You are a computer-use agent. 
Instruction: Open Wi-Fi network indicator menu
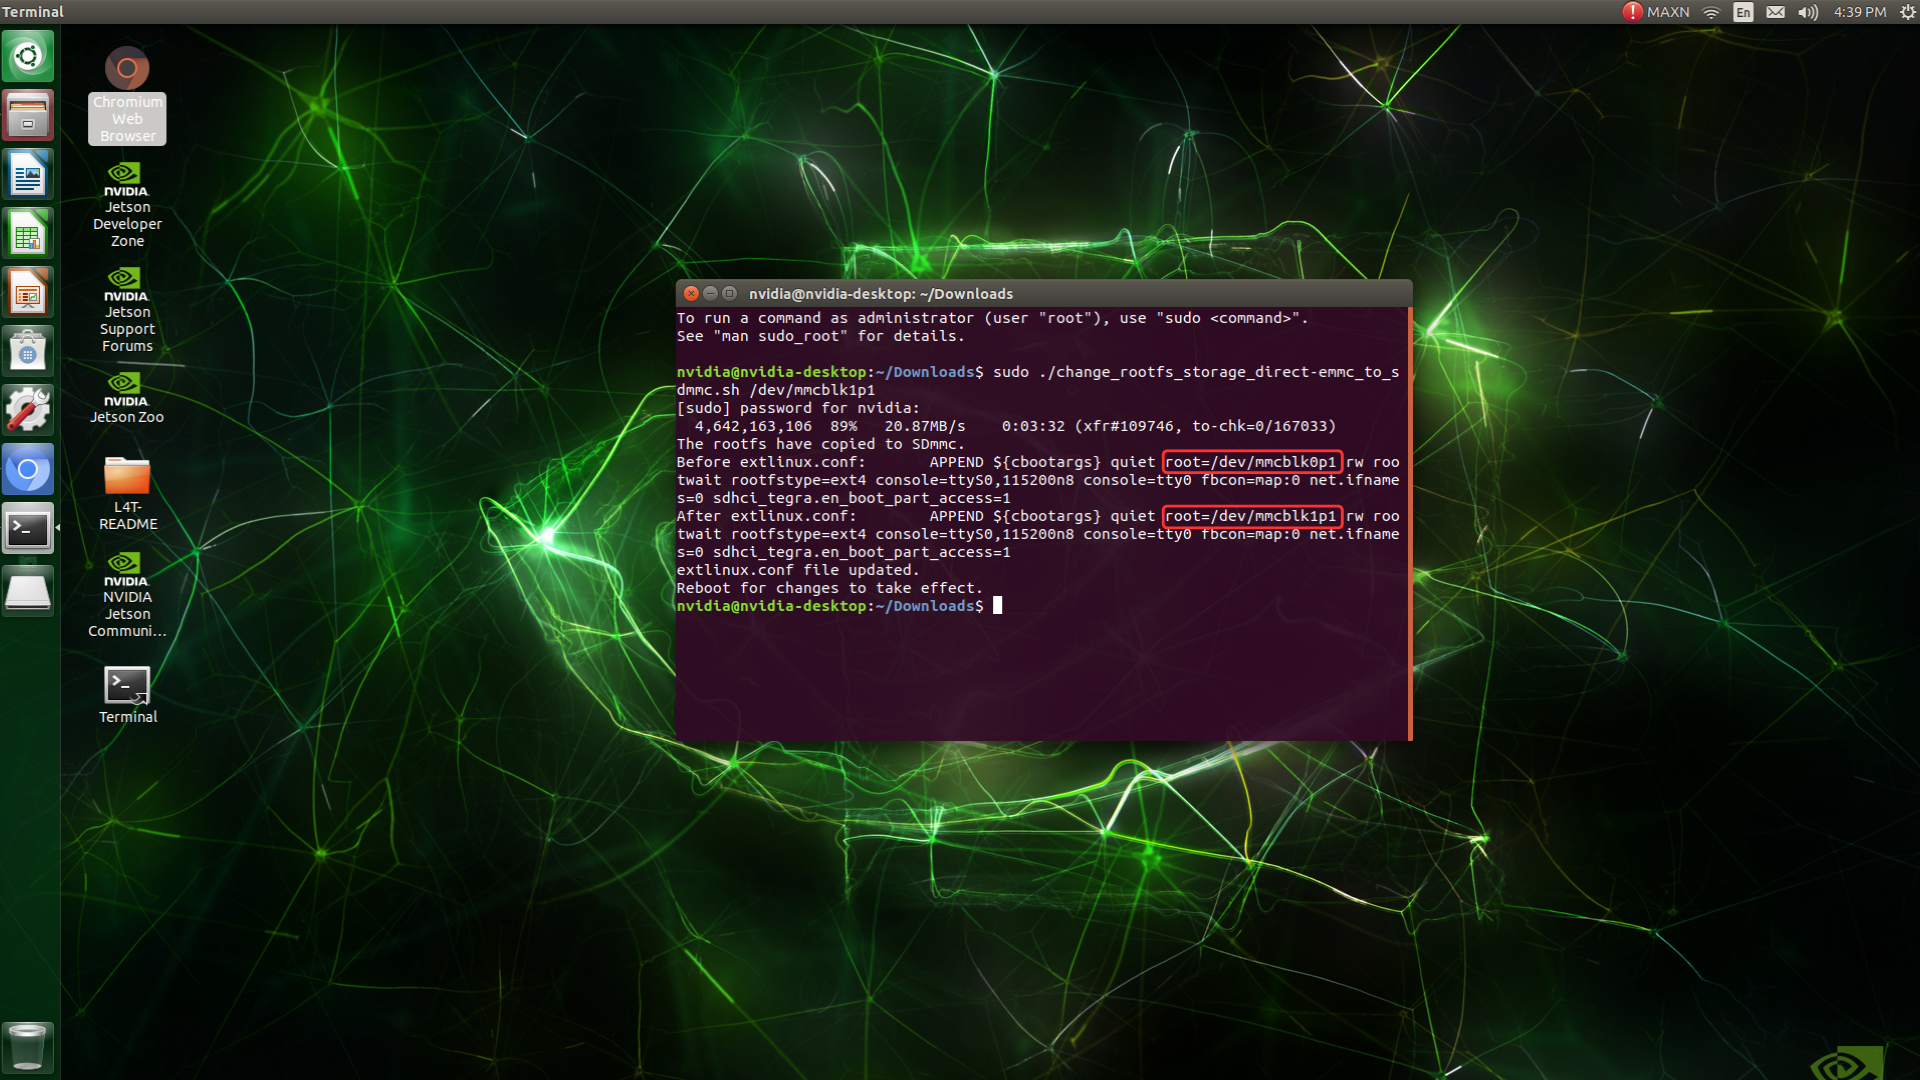tap(1711, 12)
